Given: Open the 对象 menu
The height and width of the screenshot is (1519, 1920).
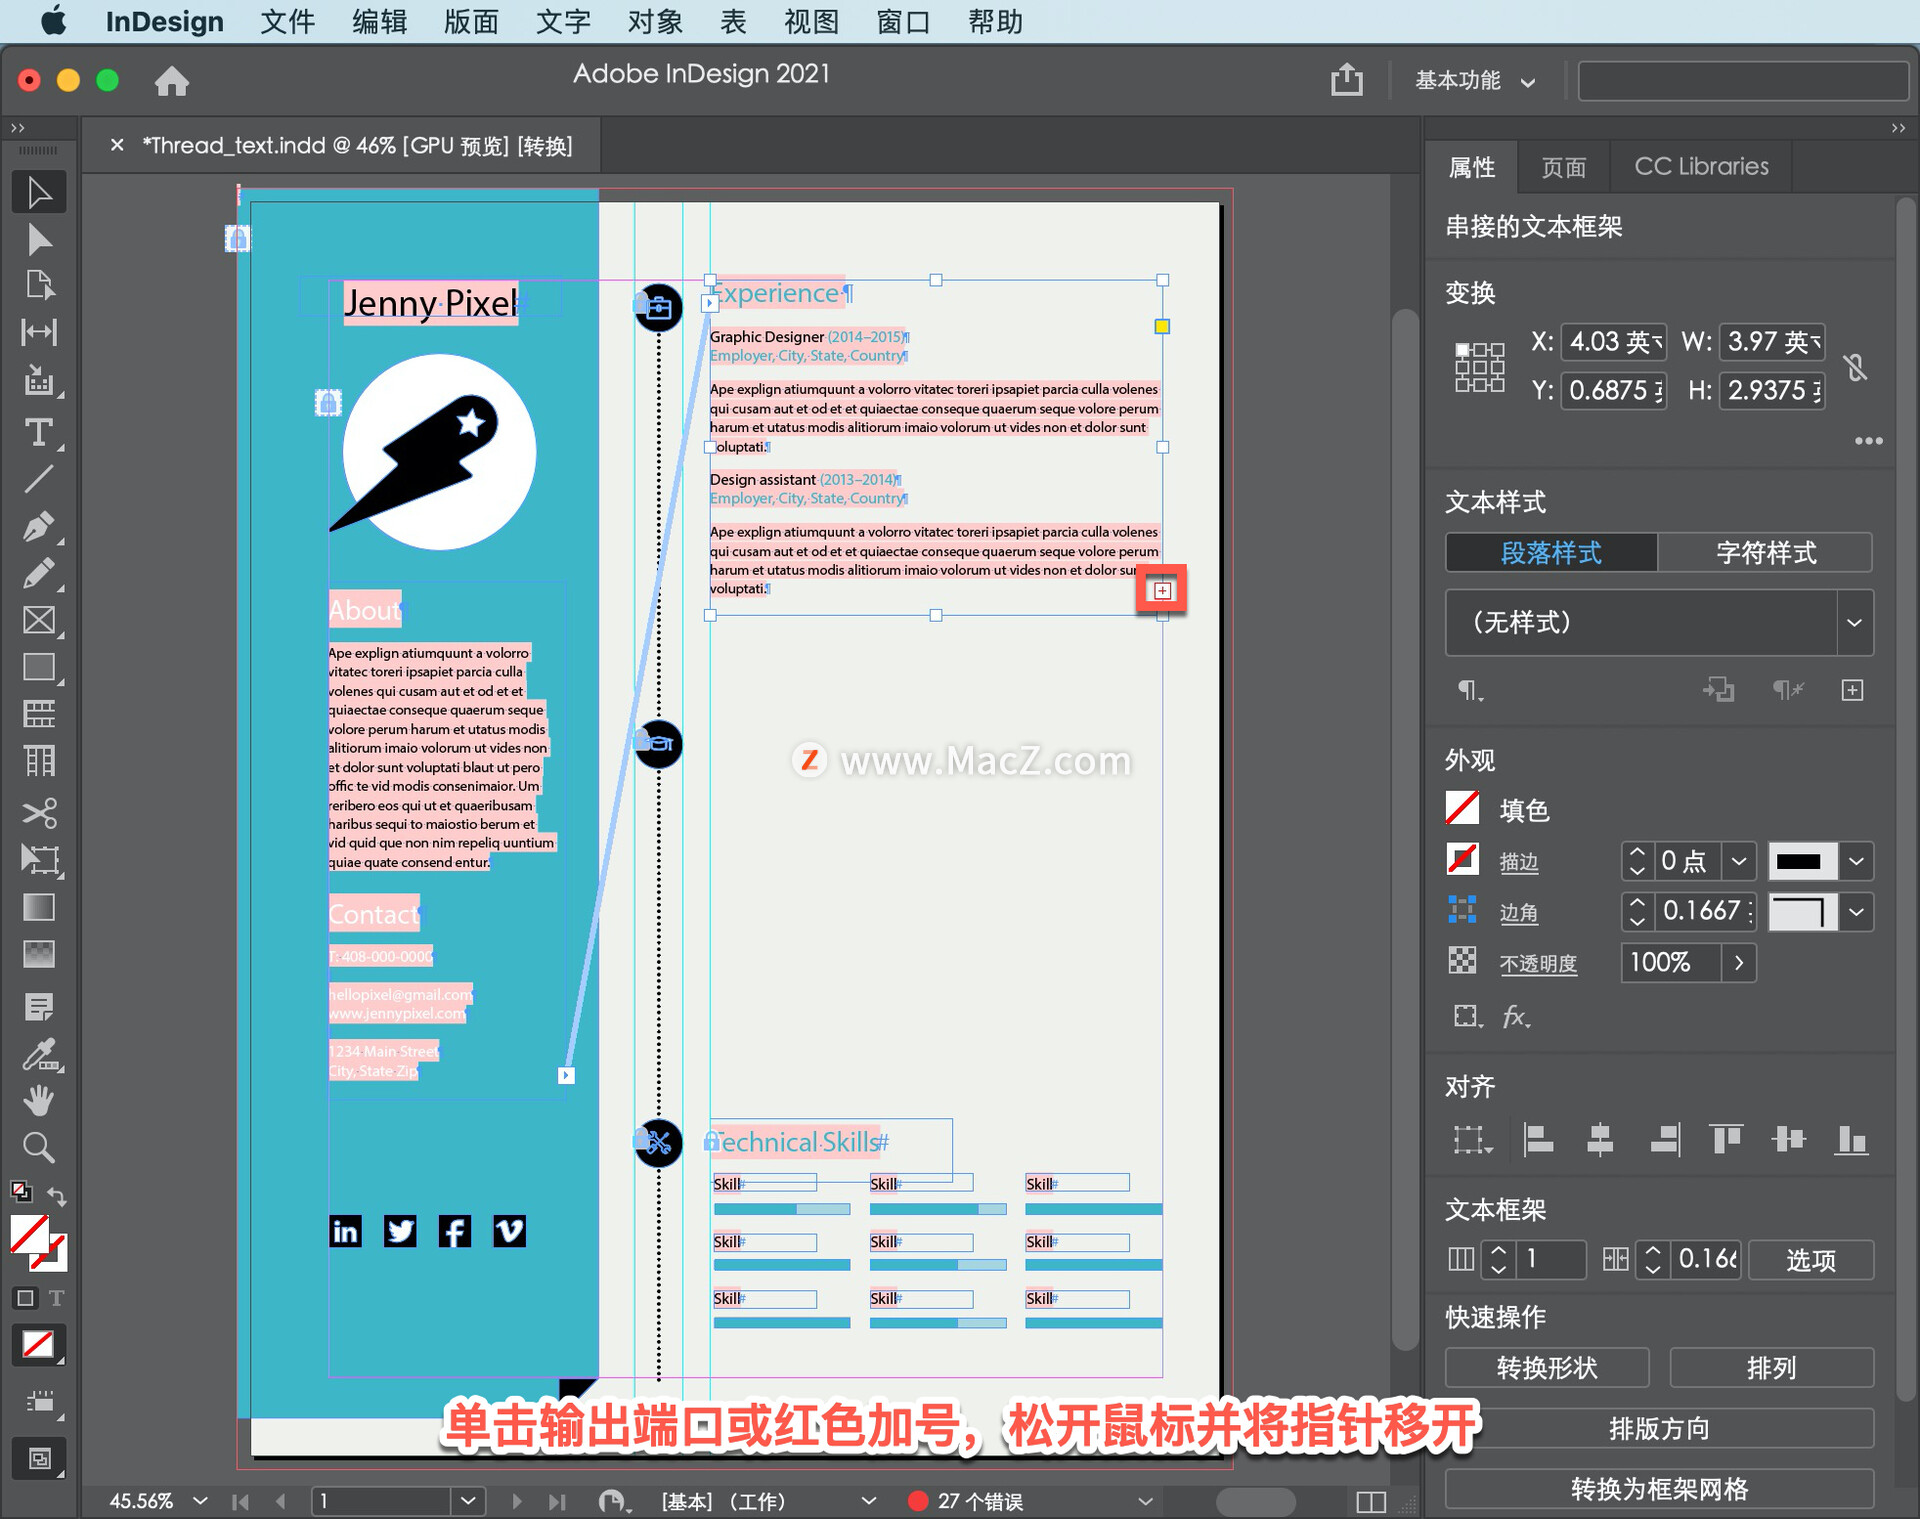Looking at the screenshot, I should [x=655, y=22].
